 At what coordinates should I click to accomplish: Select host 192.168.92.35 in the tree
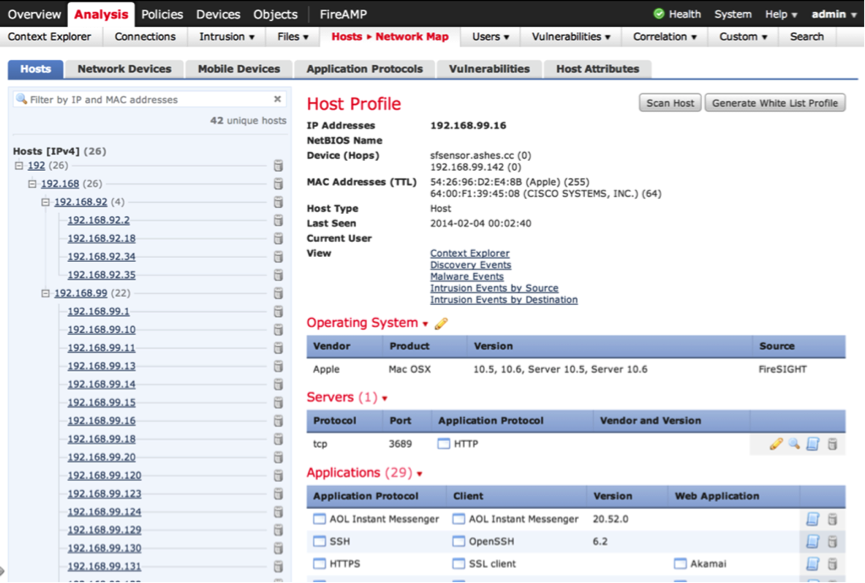pos(102,275)
